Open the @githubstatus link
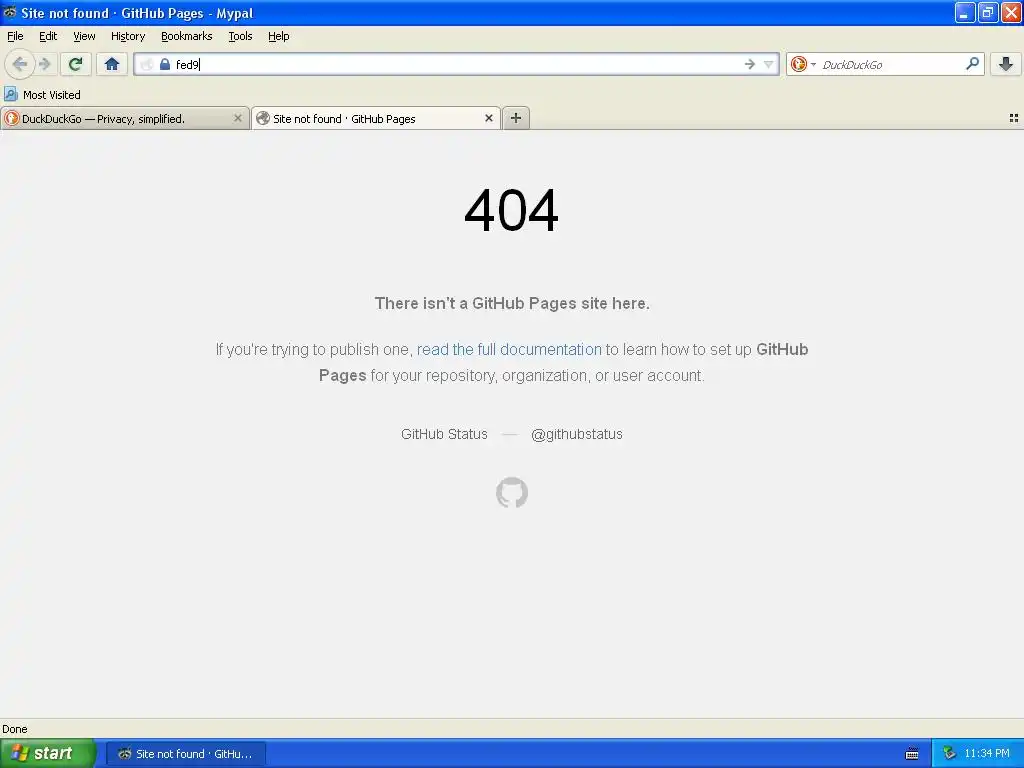The height and width of the screenshot is (768, 1024). (577, 434)
